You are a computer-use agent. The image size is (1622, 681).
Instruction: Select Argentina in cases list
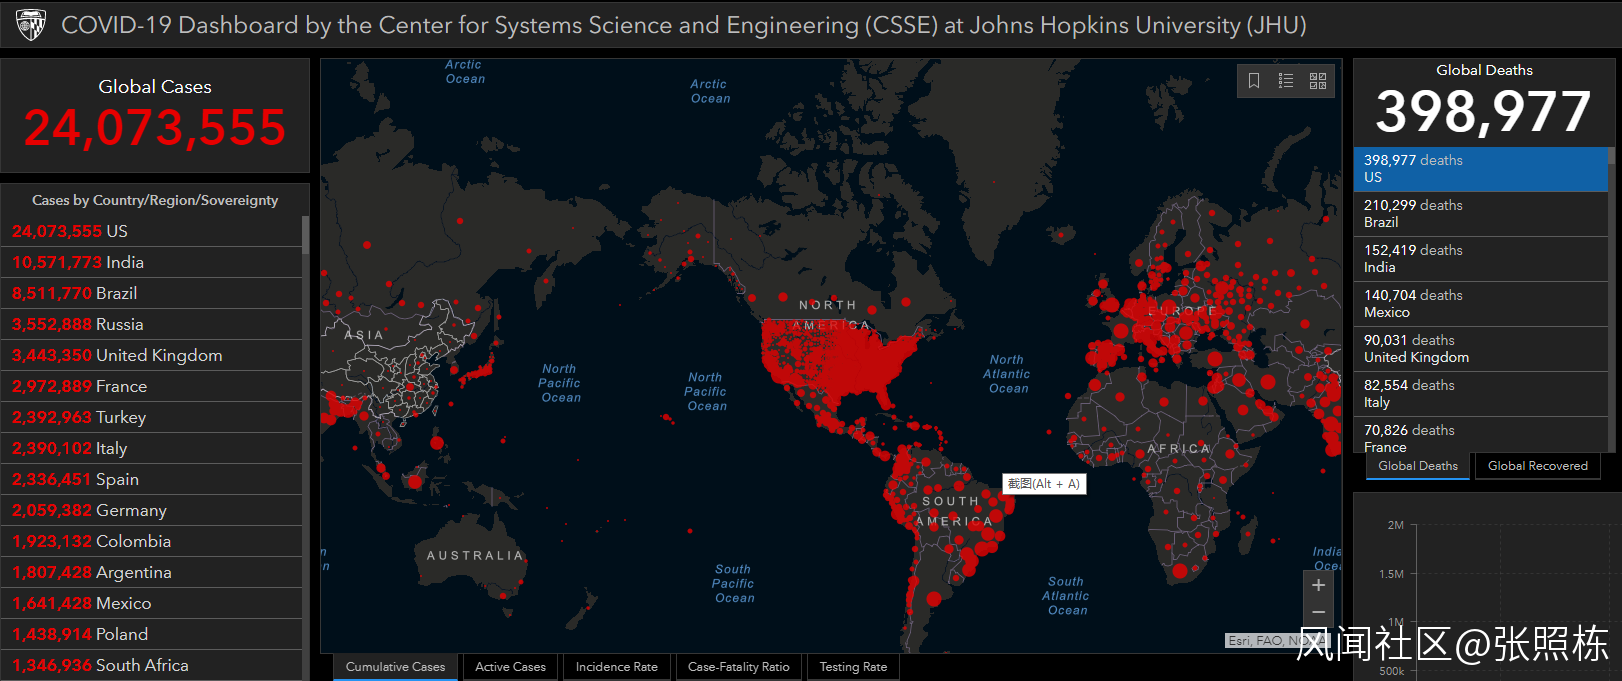(152, 572)
